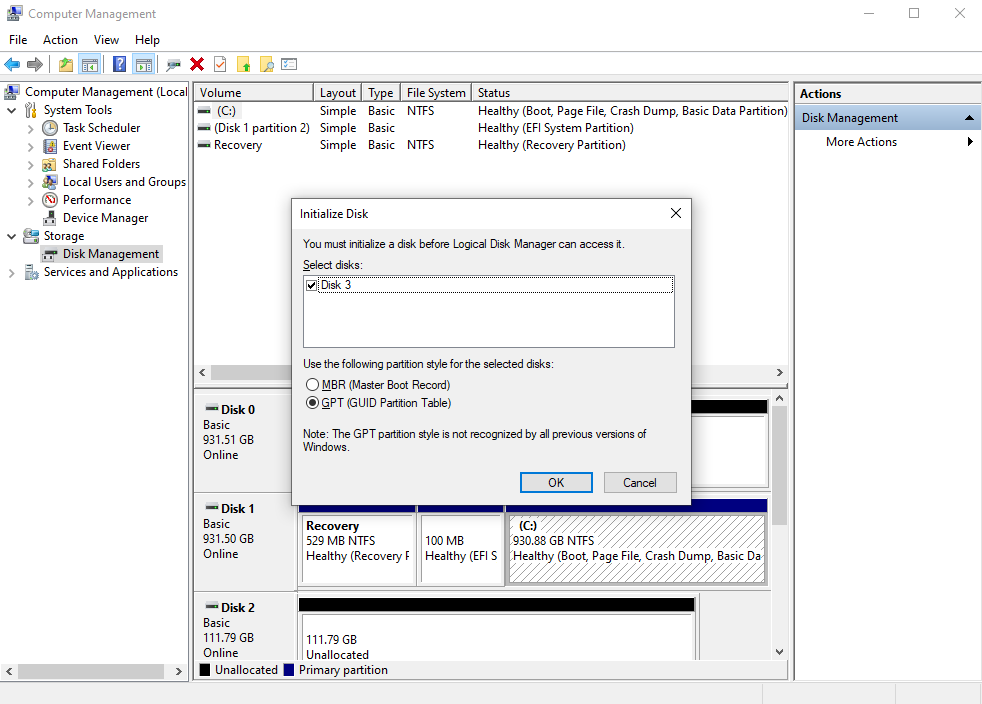Click down arrow of disk map scrollbar
Image resolution: width=982 pixels, height=704 pixels.
tap(779, 652)
